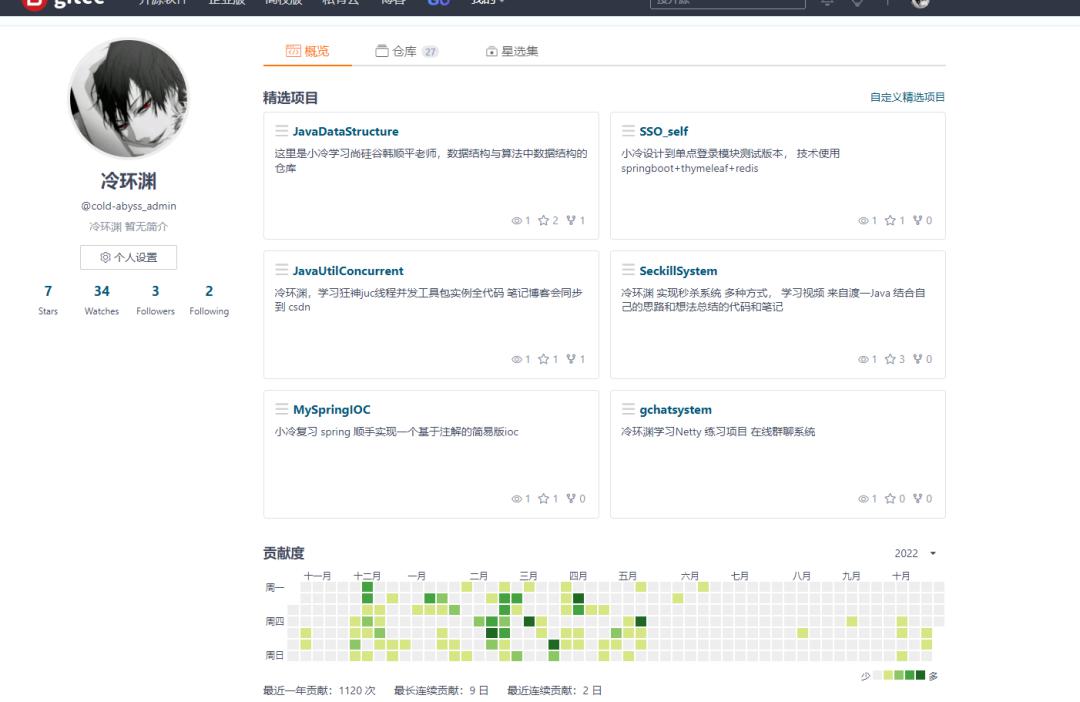Click the watch eye icon on JavaUtilConcurrent card

coord(517,359)
